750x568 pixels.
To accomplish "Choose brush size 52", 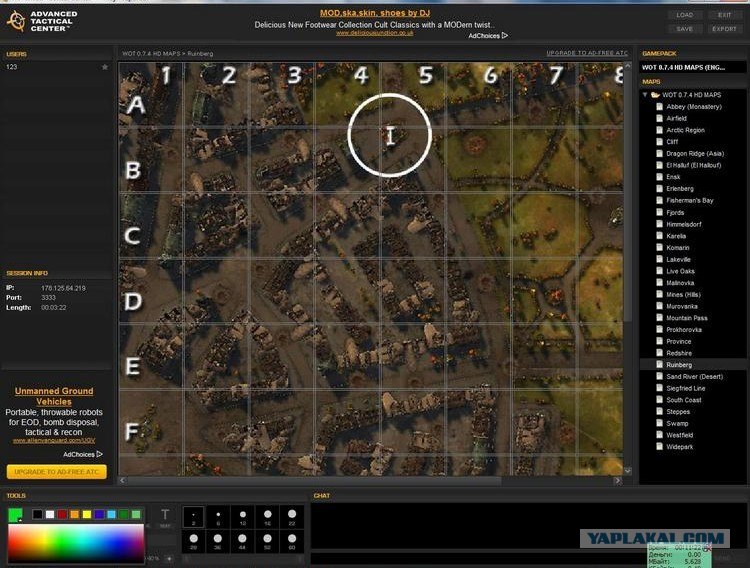I will (x=267, y=541).
